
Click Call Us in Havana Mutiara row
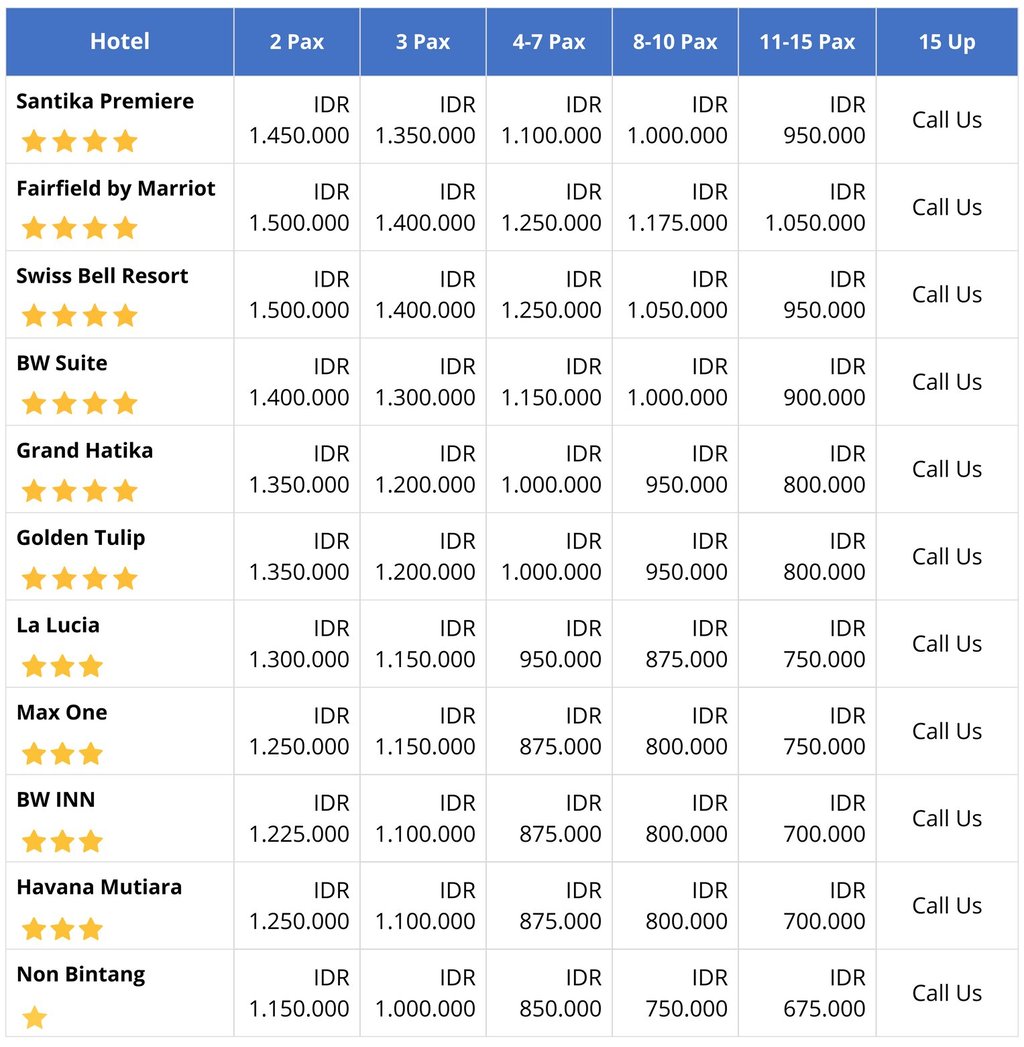(947, 906)
